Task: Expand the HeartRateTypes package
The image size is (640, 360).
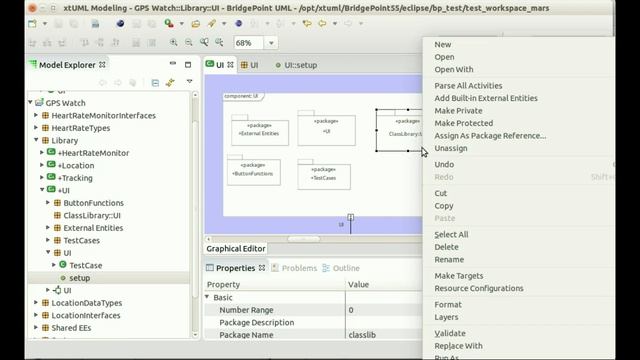Action: point(36,127)
